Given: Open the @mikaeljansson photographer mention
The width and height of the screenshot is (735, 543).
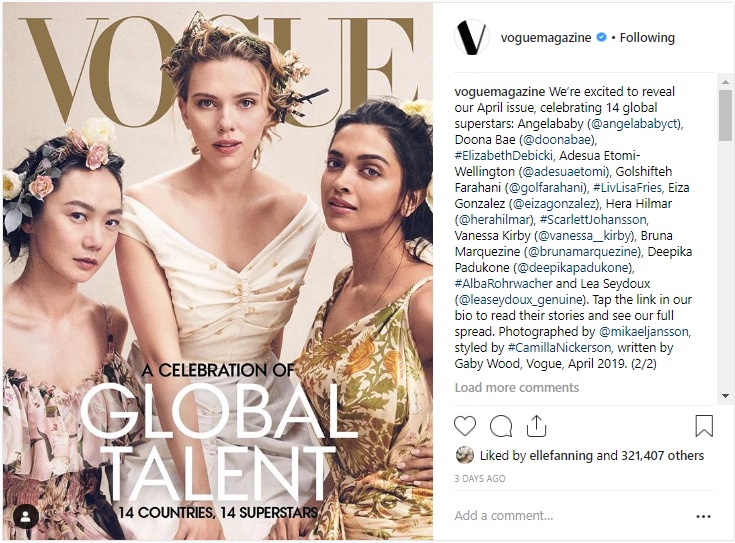Looking at the screenshot, I should pos(644,332).
